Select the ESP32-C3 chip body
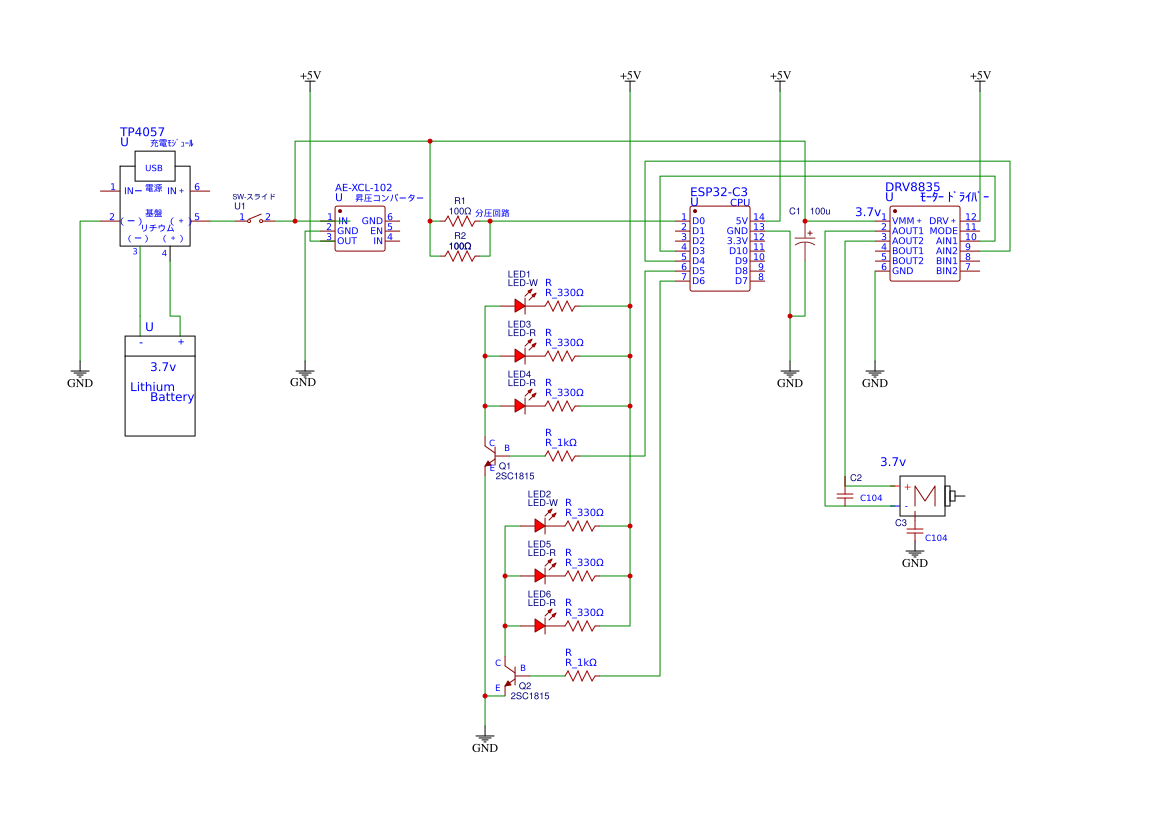The height and width of the screenshot is (827, 1169). [720, 249]
